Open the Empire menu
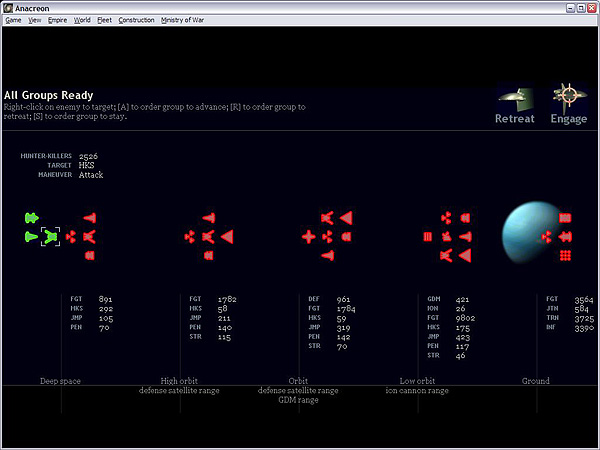The width and height of the screenshot is (600, 450). (x=57, y=20)
